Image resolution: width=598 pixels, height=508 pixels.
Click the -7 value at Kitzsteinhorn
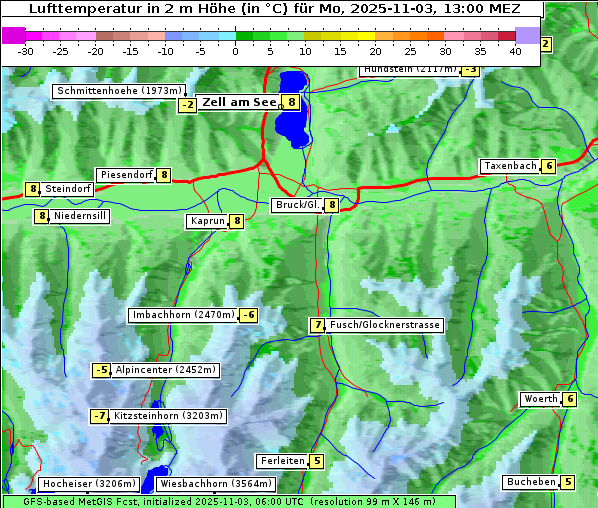tap(100, 416)
